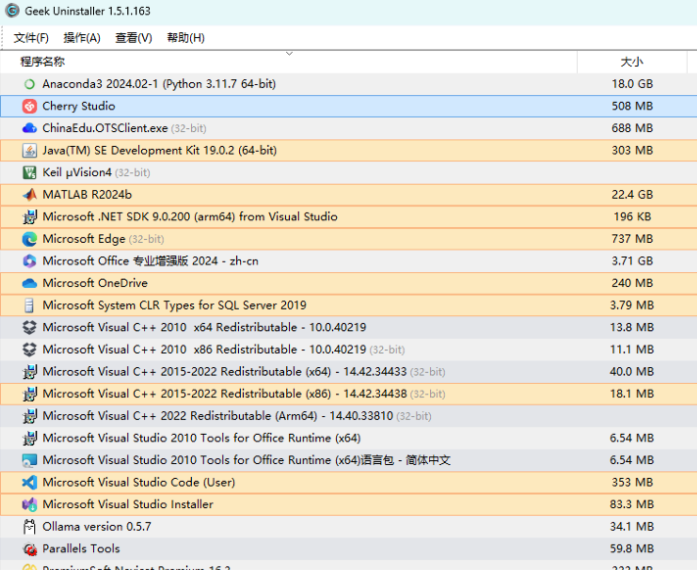The image size is (697, 570).
Task: Click the 22.4 GB size value
Action: (632, 195)
